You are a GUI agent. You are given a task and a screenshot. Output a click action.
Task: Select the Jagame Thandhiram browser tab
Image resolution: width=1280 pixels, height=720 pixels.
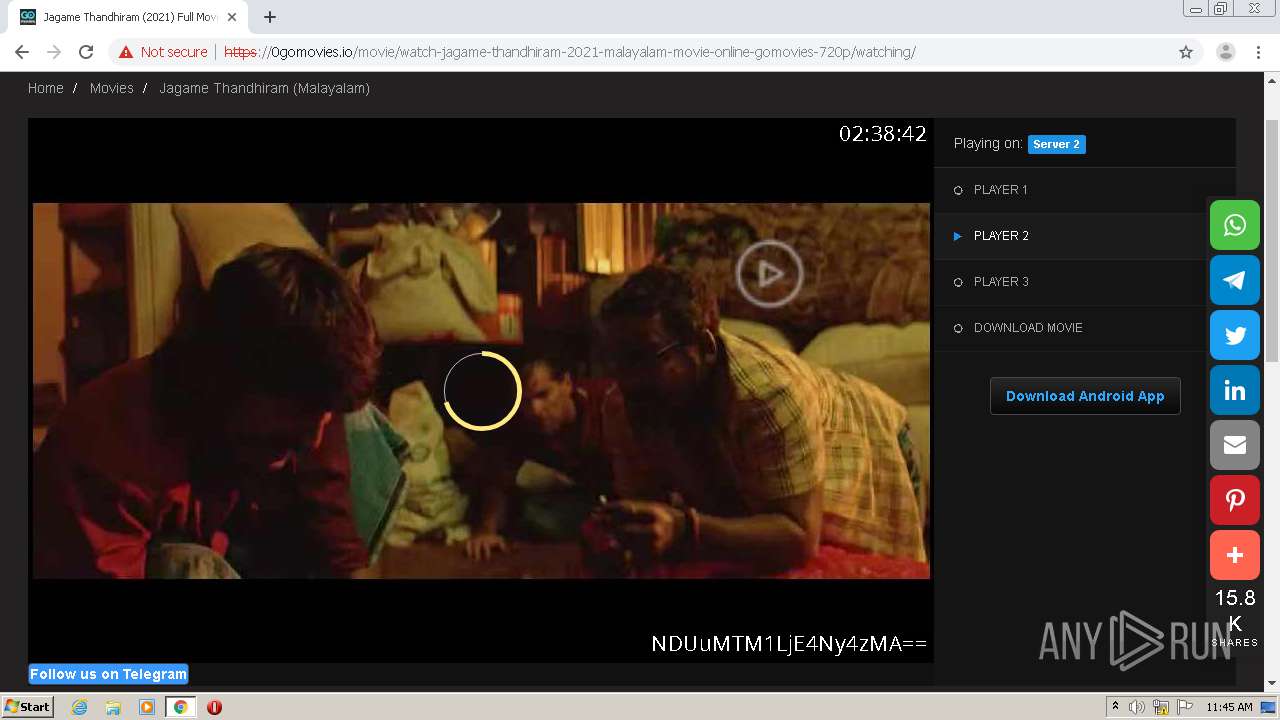tap(128, 17)
